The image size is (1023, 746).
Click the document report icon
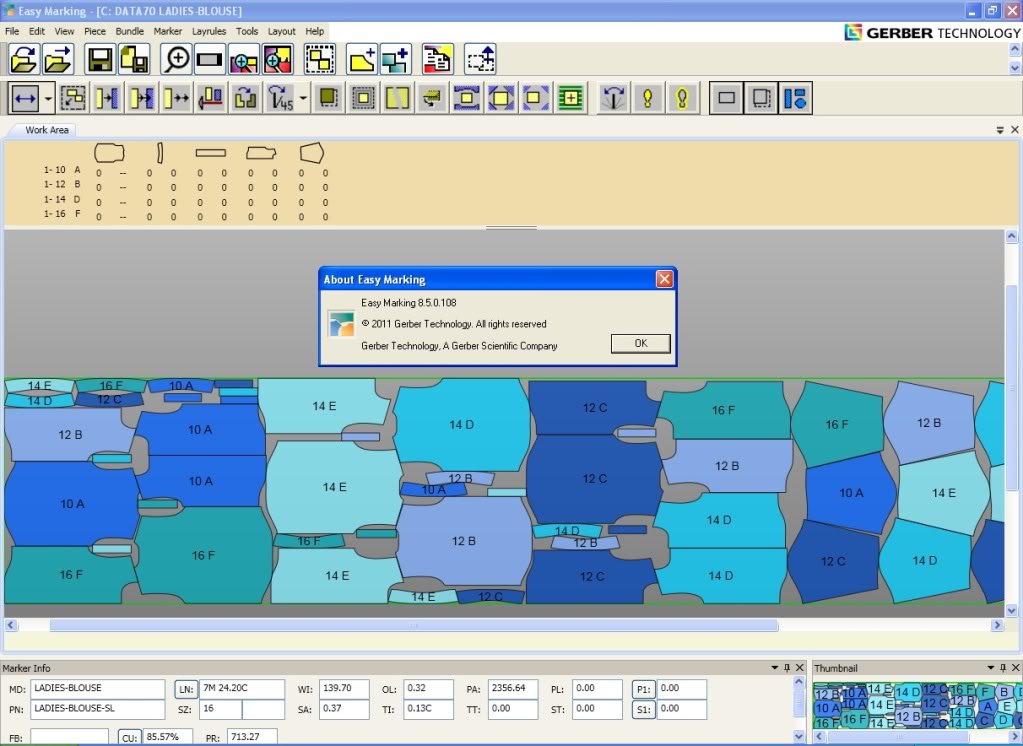tap(438, 59)
